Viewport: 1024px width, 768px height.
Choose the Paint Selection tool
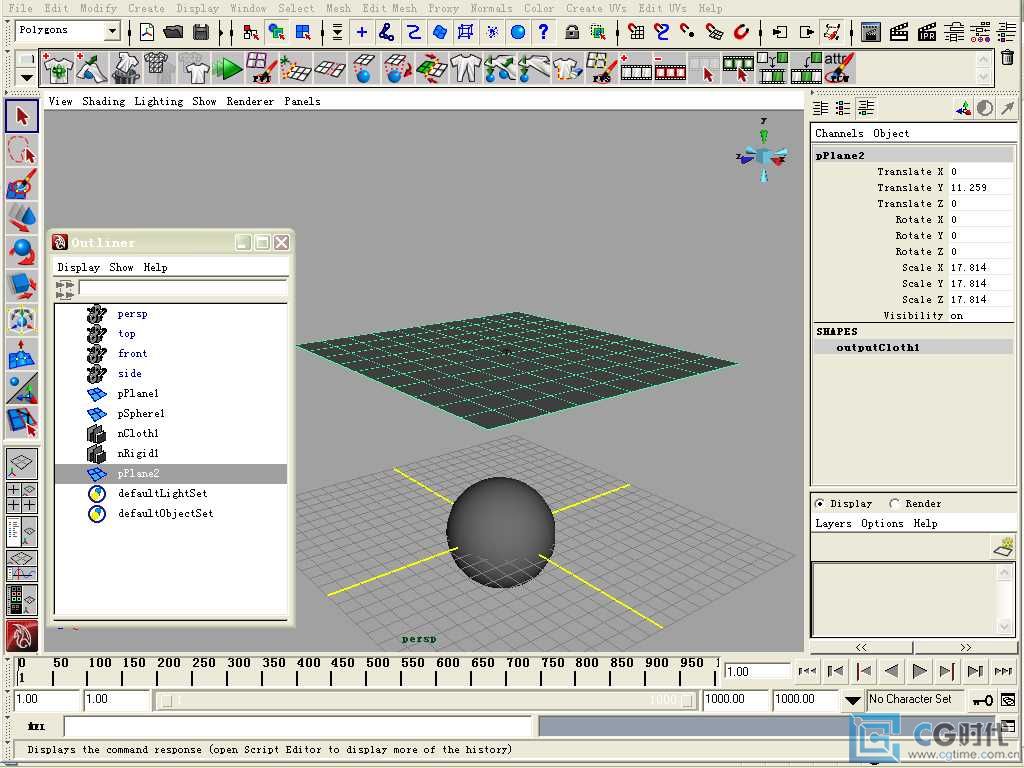click(22, 184)
